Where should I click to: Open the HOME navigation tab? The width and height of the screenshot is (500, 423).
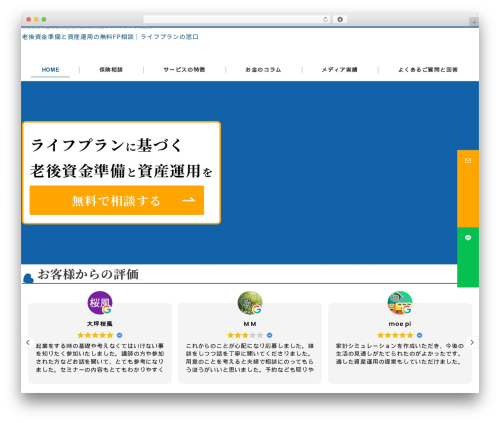[x=50, y=70]
